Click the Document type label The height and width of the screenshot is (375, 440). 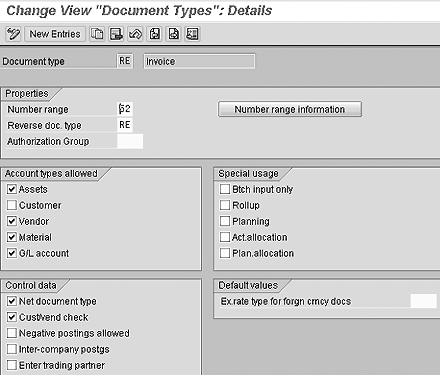33,62
